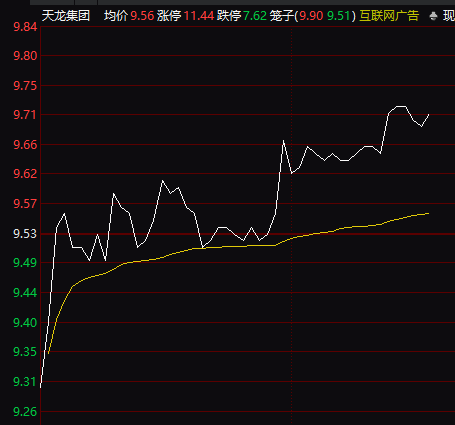Click the 9.80 price axis label
The height and width of the screenshot is (425, 455).
[25, 56]
